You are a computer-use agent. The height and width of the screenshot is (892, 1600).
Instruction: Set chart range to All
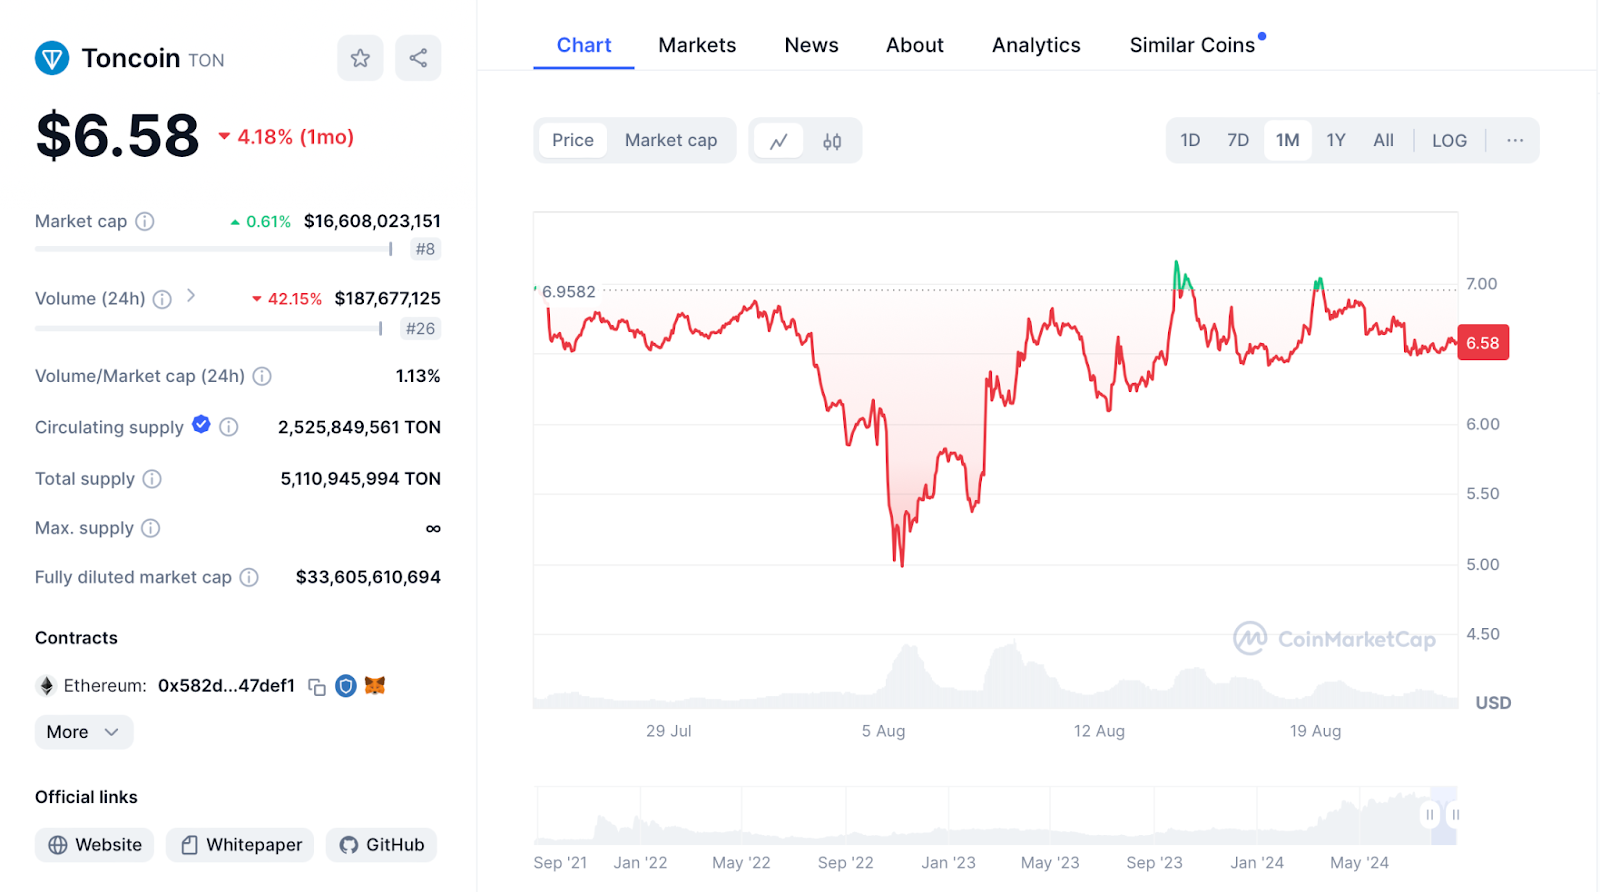[x=1383, y=140]
